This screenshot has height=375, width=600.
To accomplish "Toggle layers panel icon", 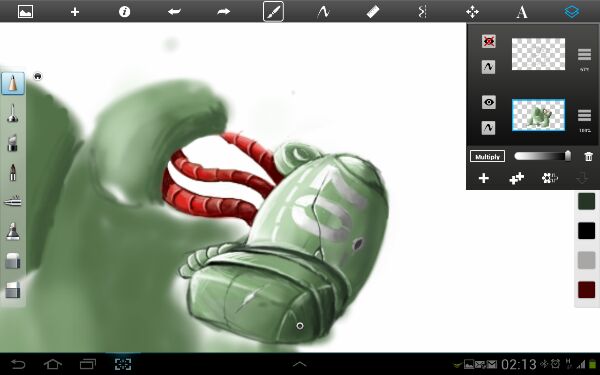I will 571,11.
